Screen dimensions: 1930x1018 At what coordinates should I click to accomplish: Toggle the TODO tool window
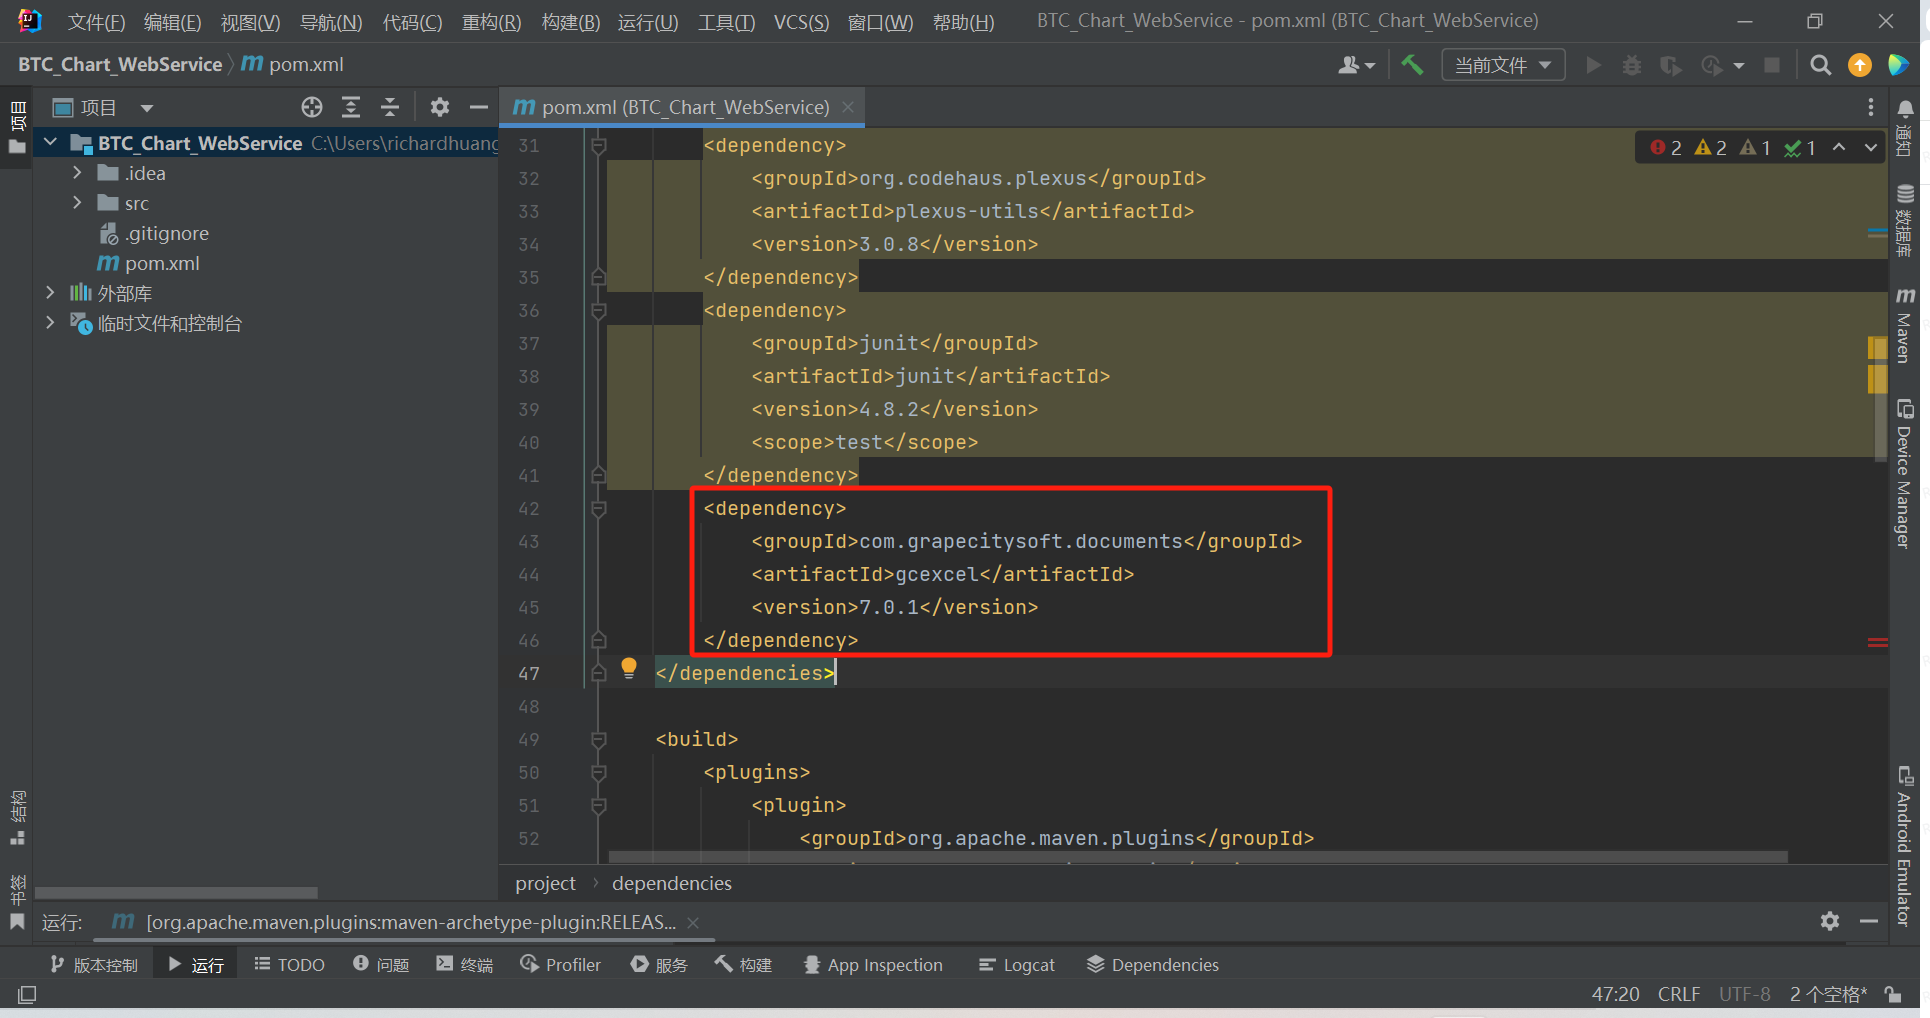[x=290, y=964]
